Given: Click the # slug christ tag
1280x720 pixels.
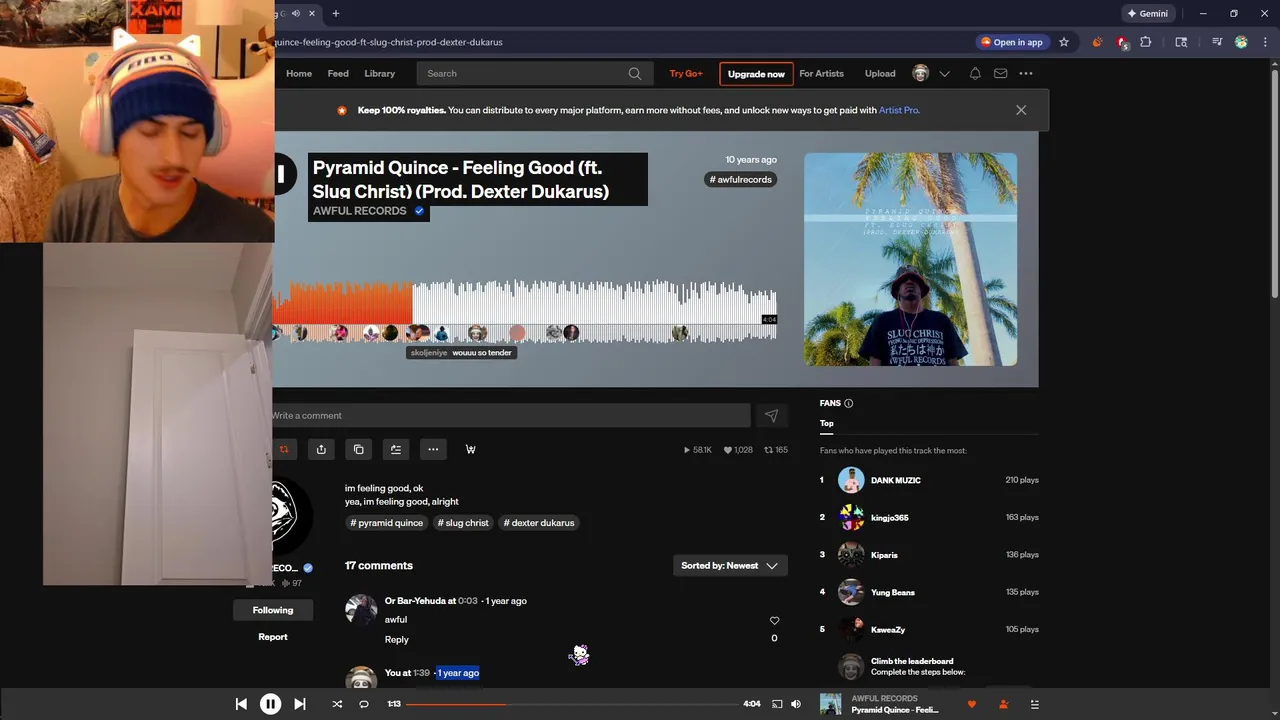Looking at the screenshot, I should coord(463,523).
